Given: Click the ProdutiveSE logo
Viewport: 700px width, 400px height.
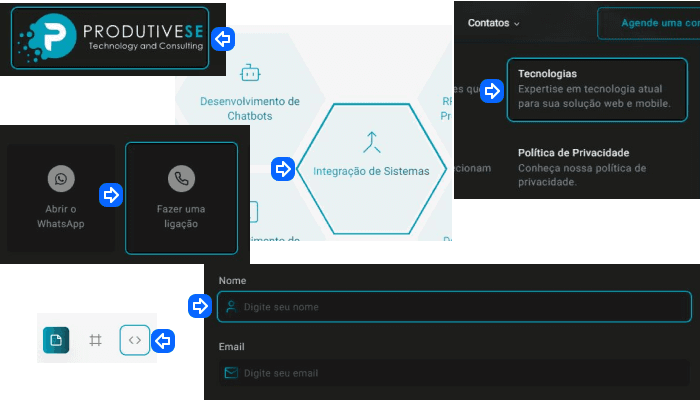Looking at the screenshot, I should pos(110,39).
